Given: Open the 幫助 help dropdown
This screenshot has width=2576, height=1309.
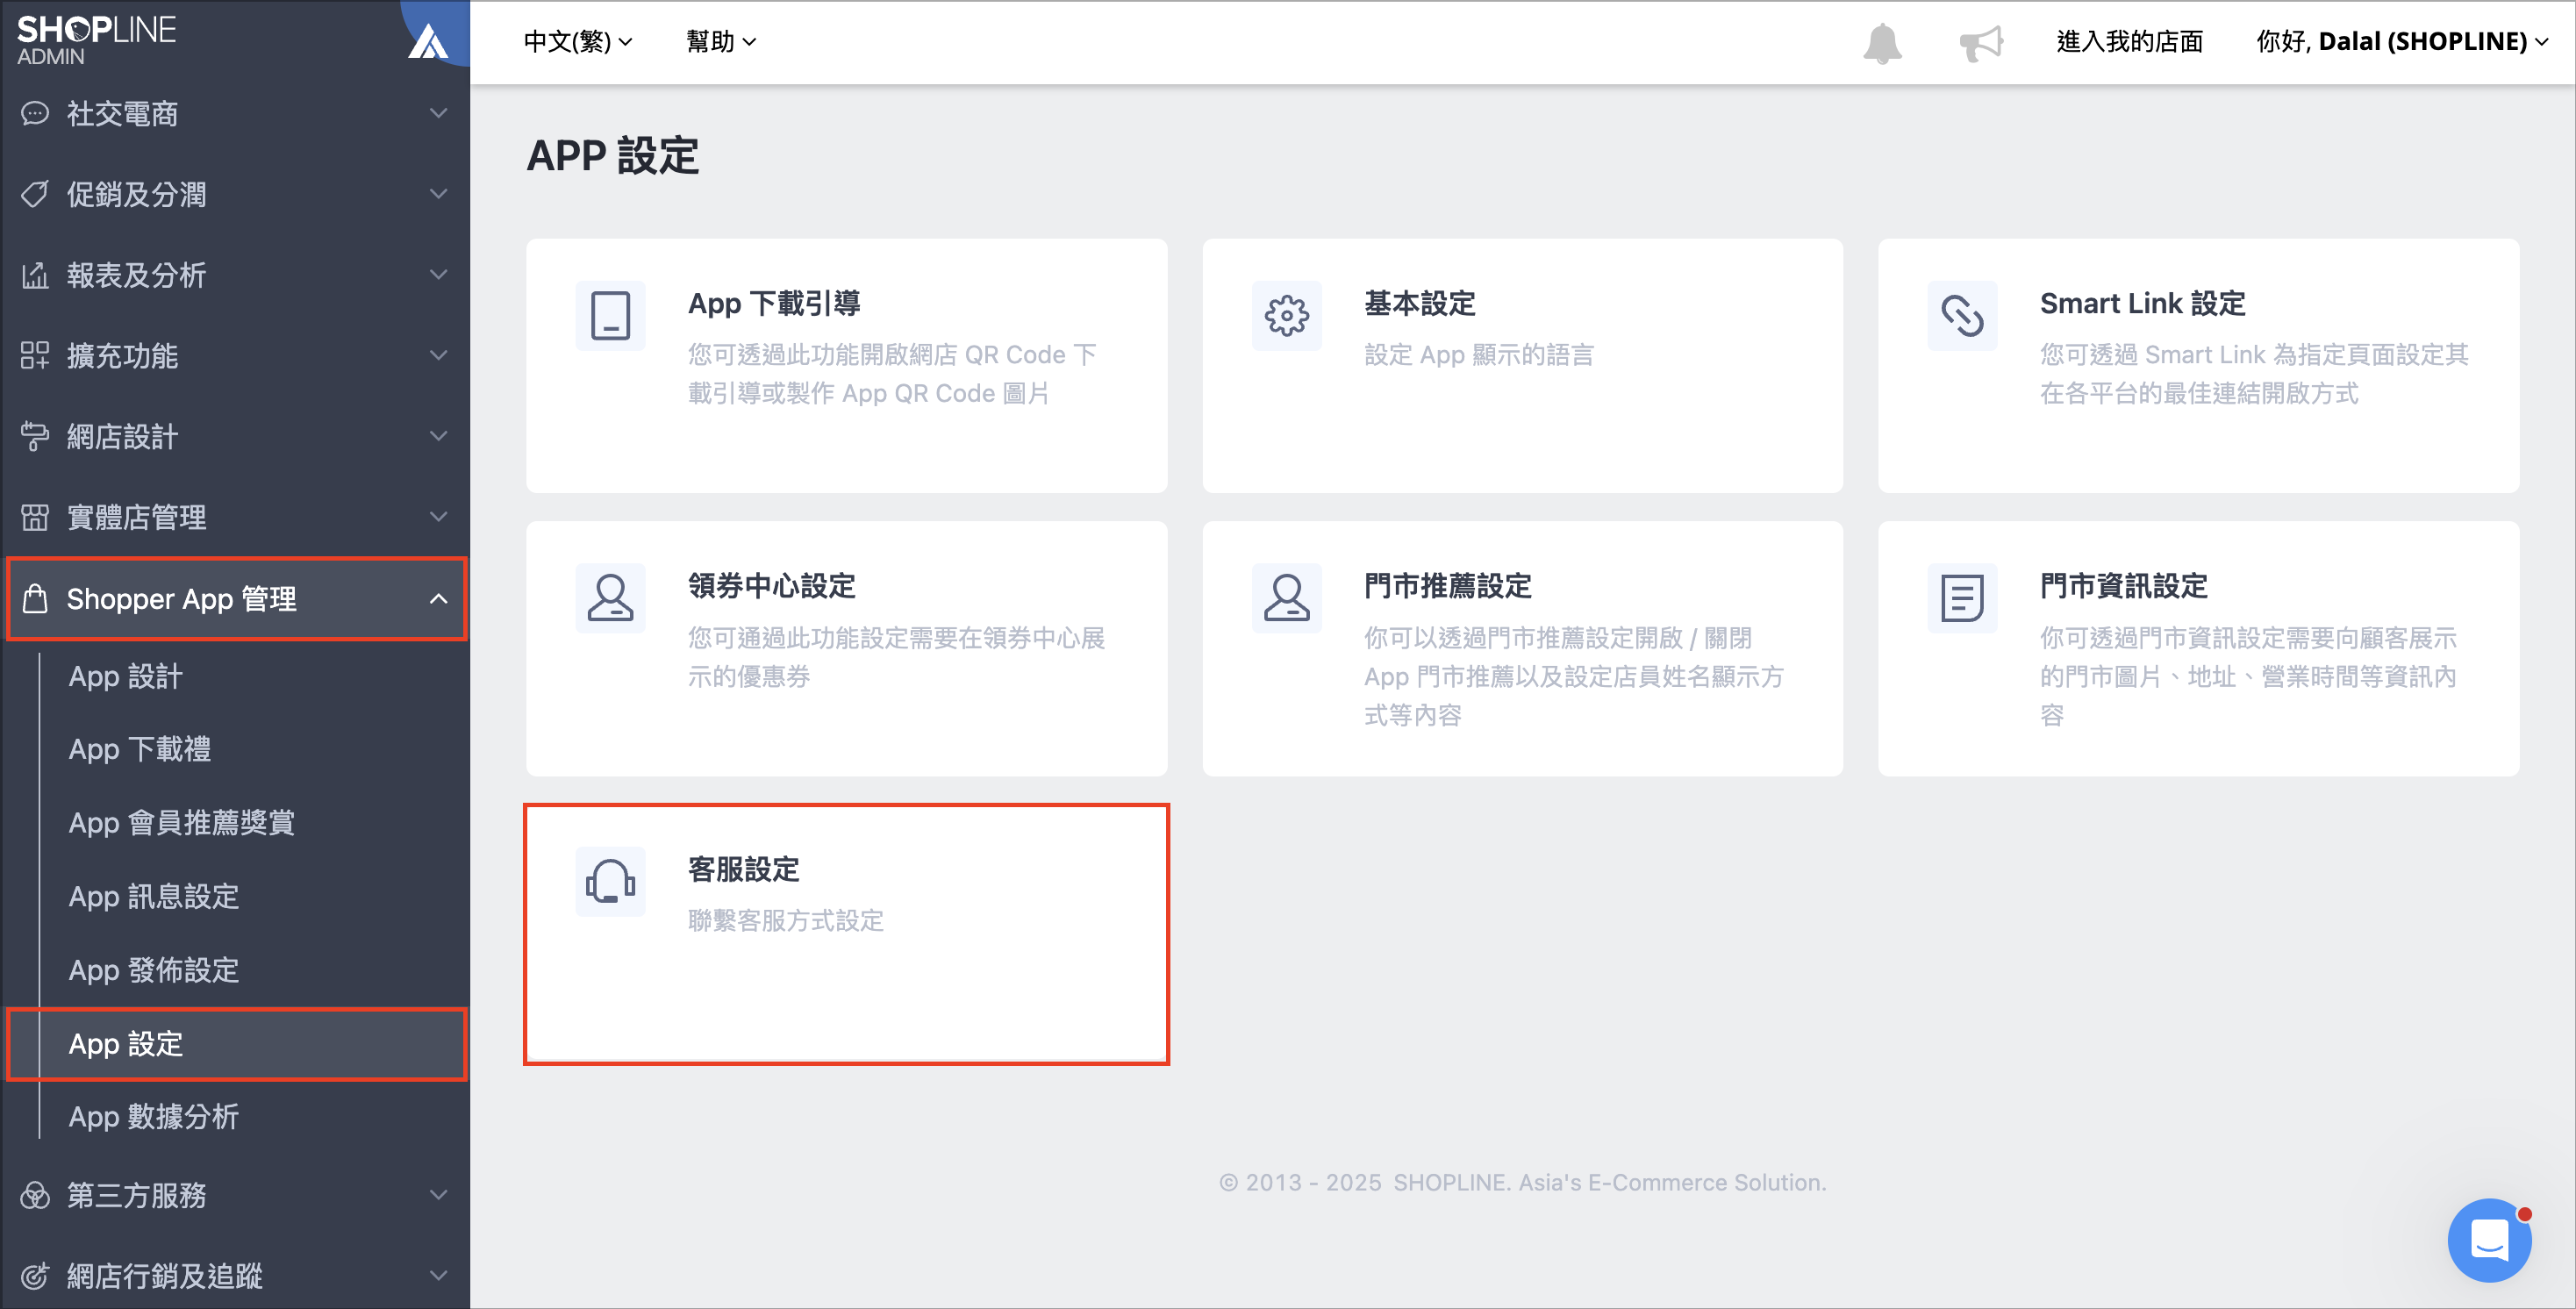Looking at the screenshot, I should (721, 42).
